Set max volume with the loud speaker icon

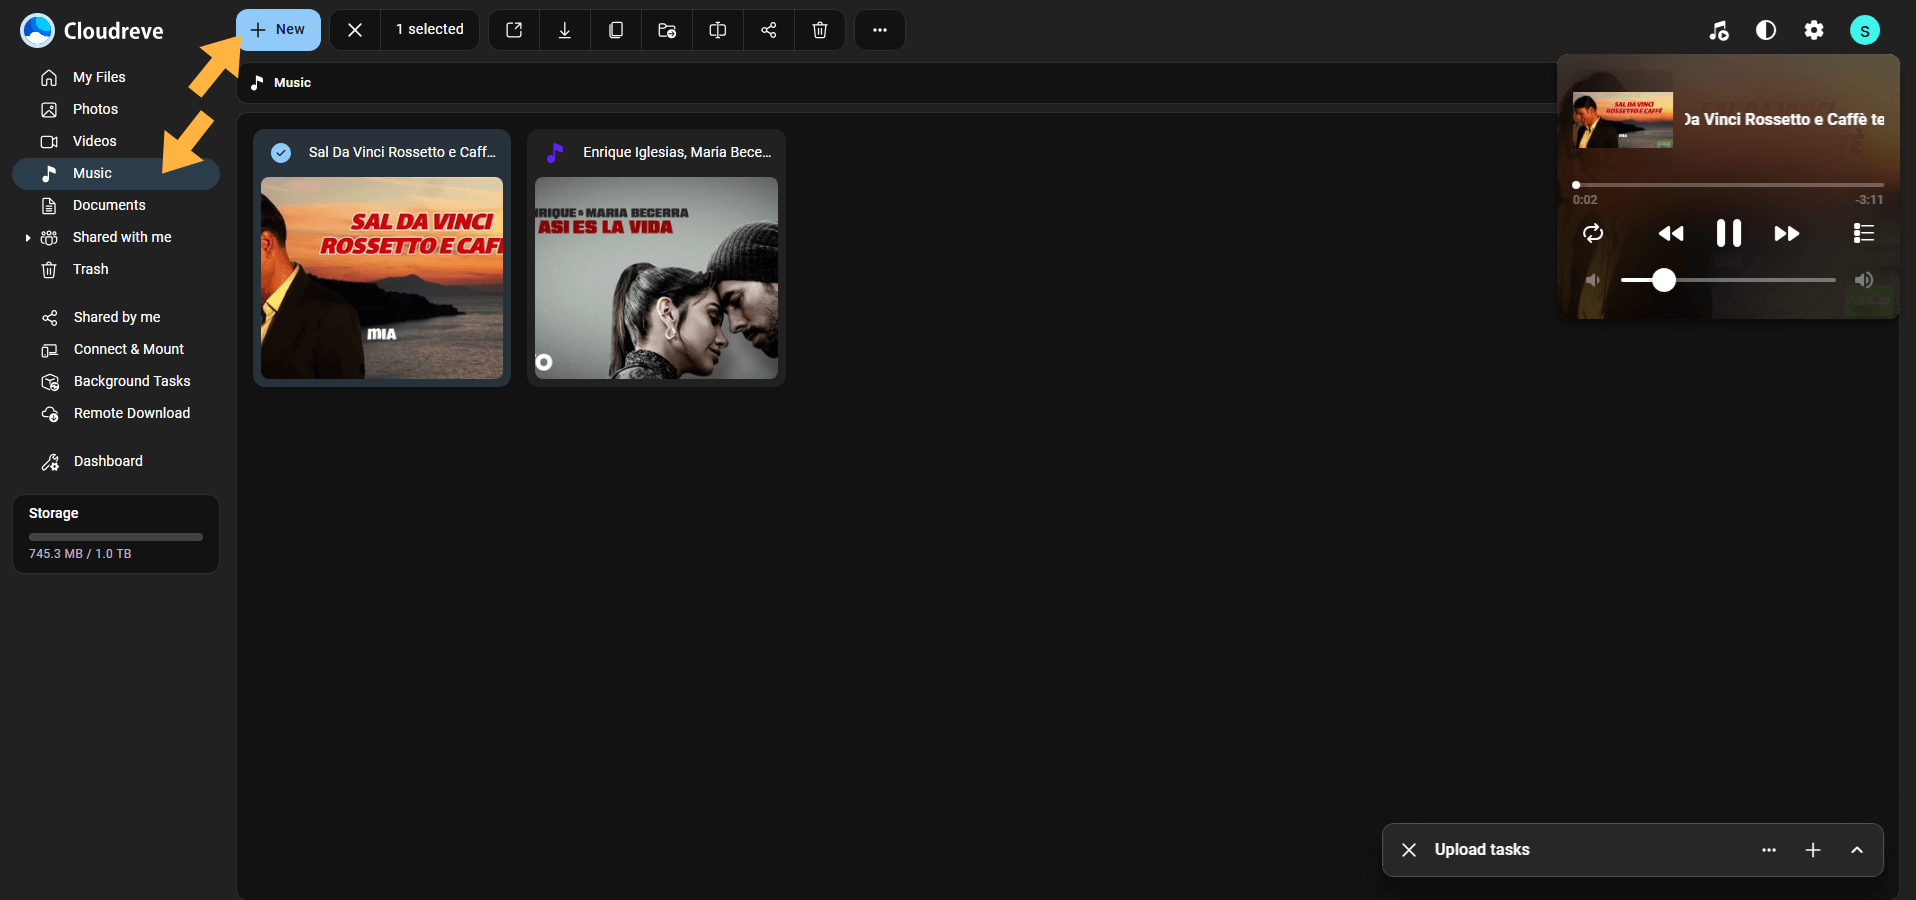pyautogui.click(x=1864, y=280)
